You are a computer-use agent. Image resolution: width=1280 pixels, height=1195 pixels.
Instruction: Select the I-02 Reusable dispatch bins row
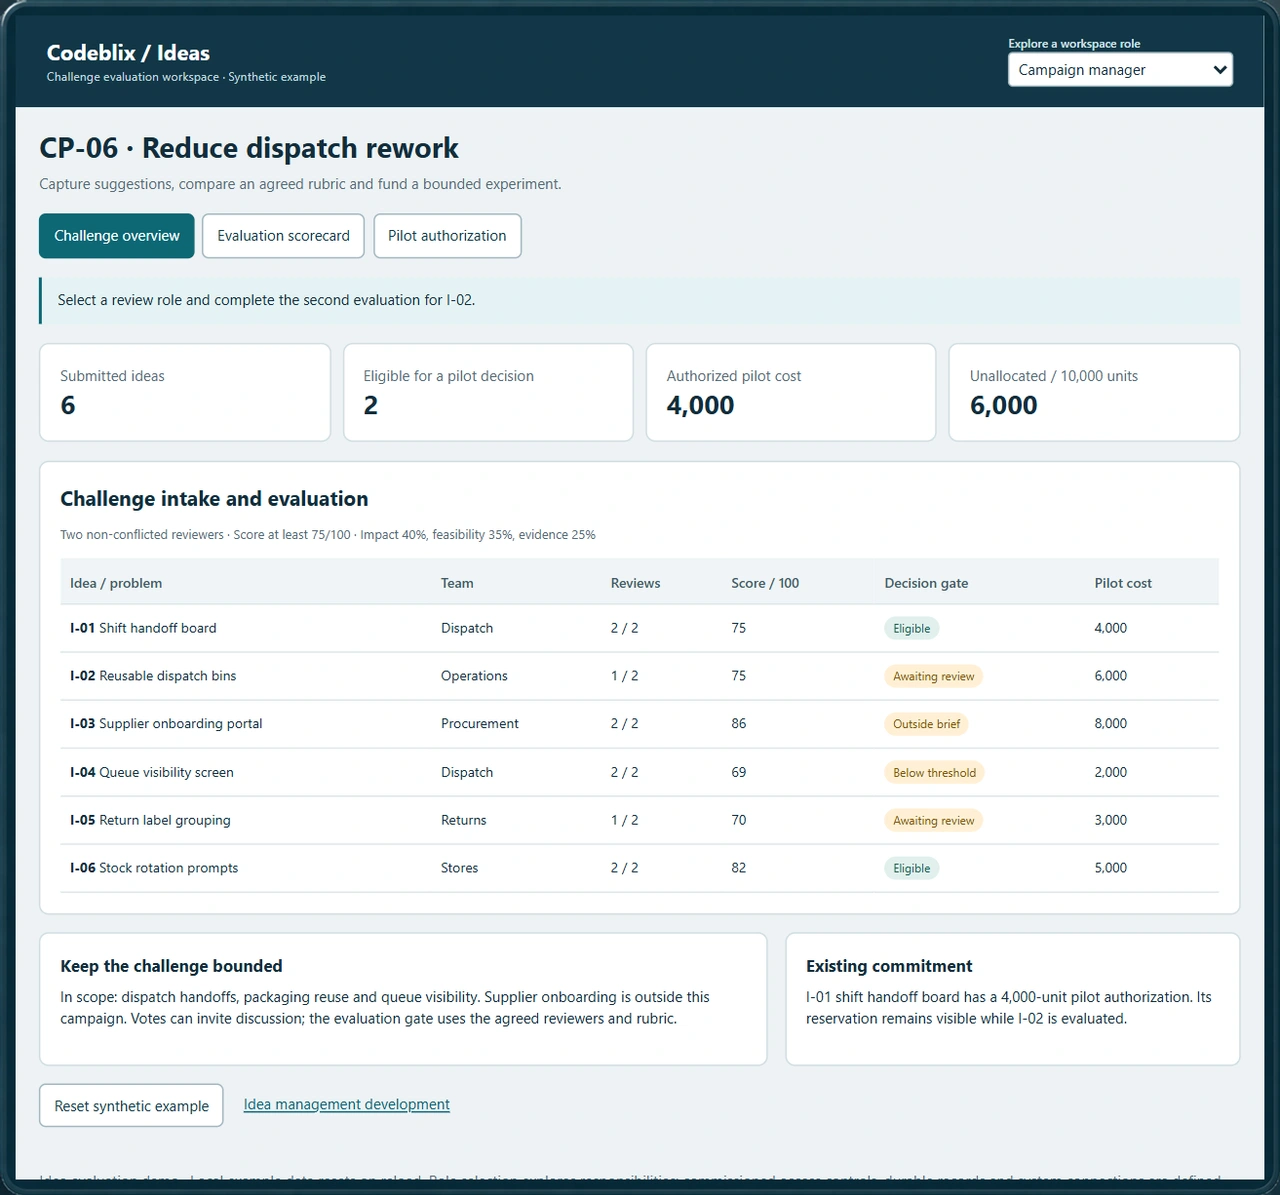(x=639, y=676)
